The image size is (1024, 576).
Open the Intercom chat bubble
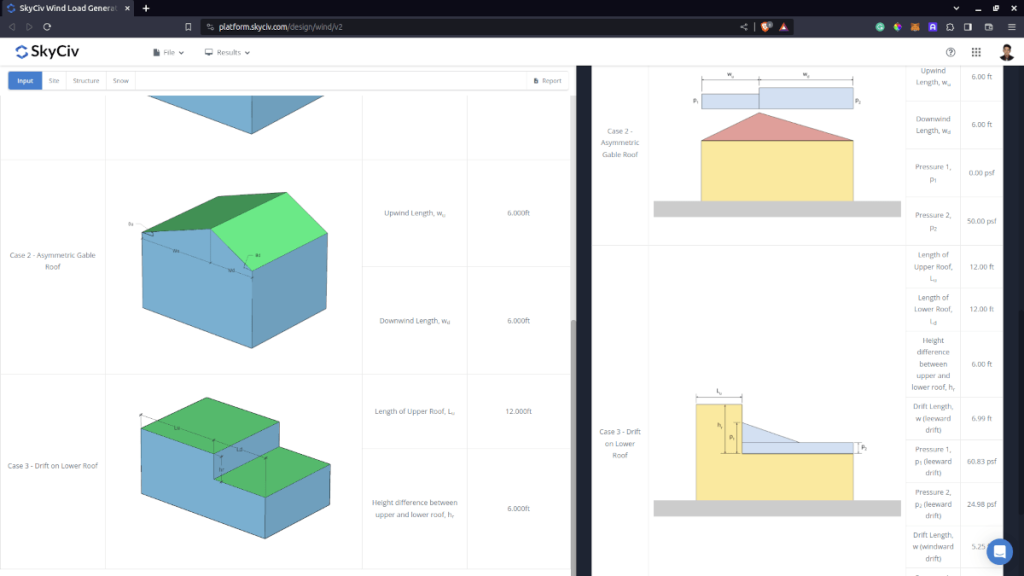(999, 552)
